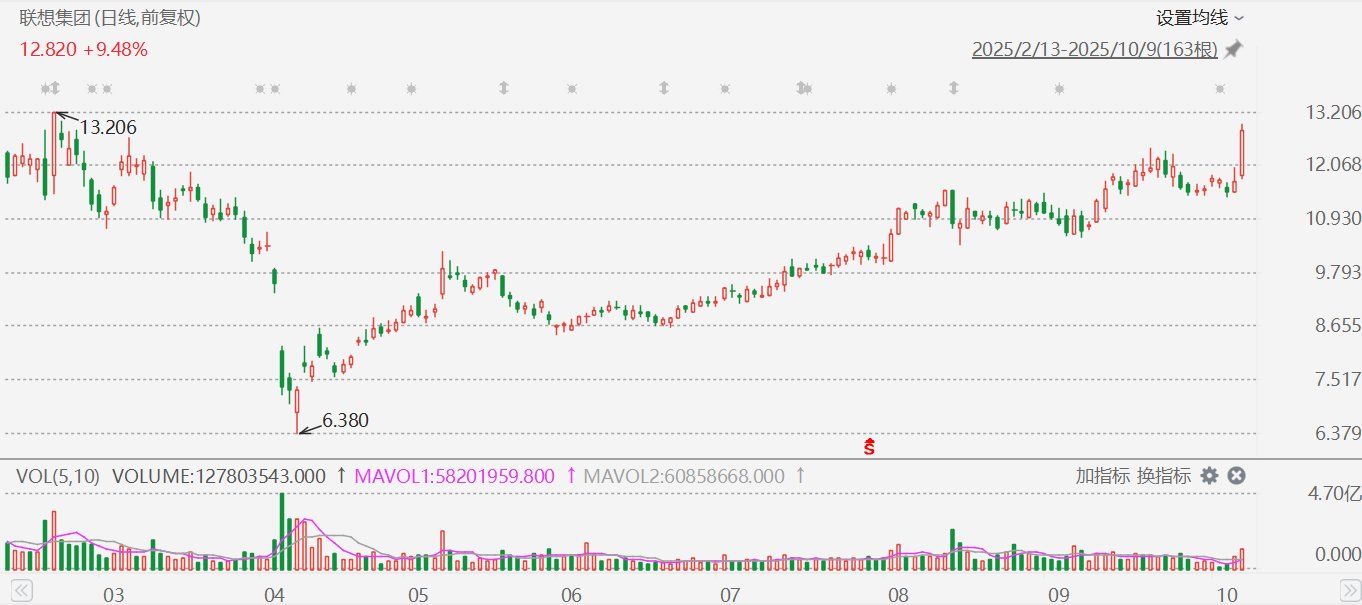The height and width of the screenshot is (605, 1362).
Task: Click the date range 2025/2/13-2025/10/9 link
Action: (1094, 50)
